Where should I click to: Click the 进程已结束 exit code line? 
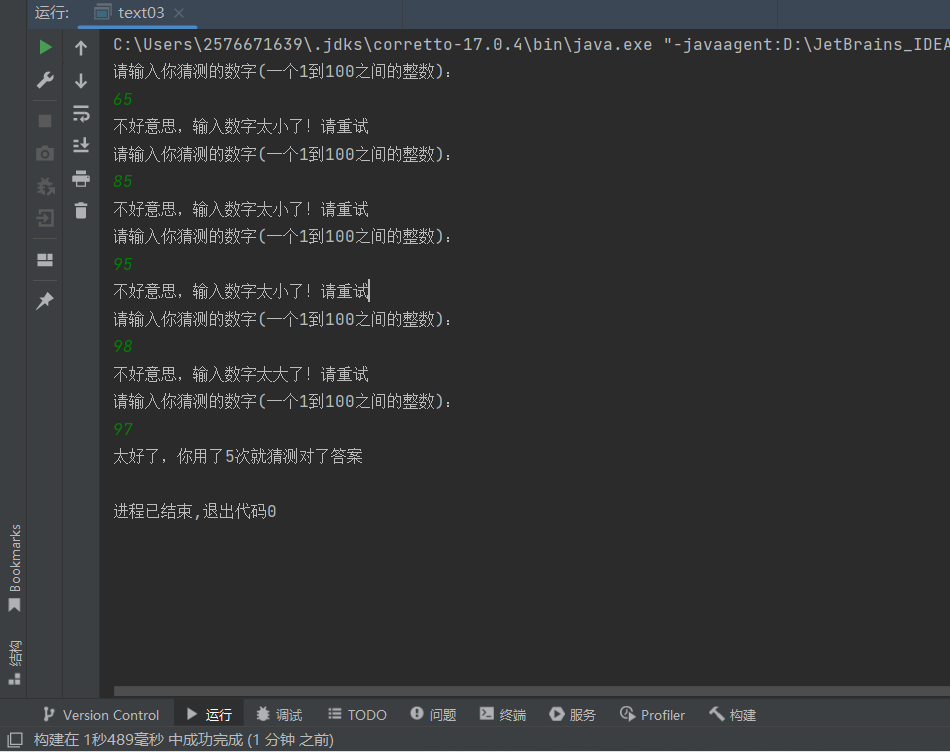195,511
